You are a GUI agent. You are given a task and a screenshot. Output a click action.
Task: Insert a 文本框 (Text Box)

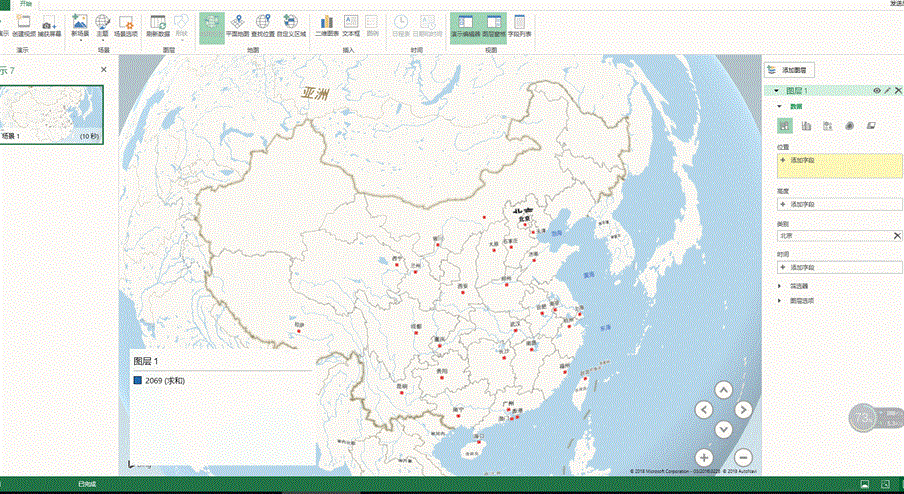(351, 24)
